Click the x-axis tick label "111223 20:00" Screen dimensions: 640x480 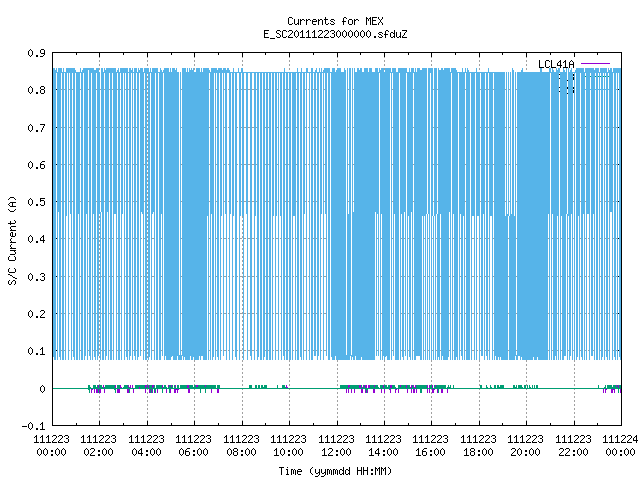[525, 446]
